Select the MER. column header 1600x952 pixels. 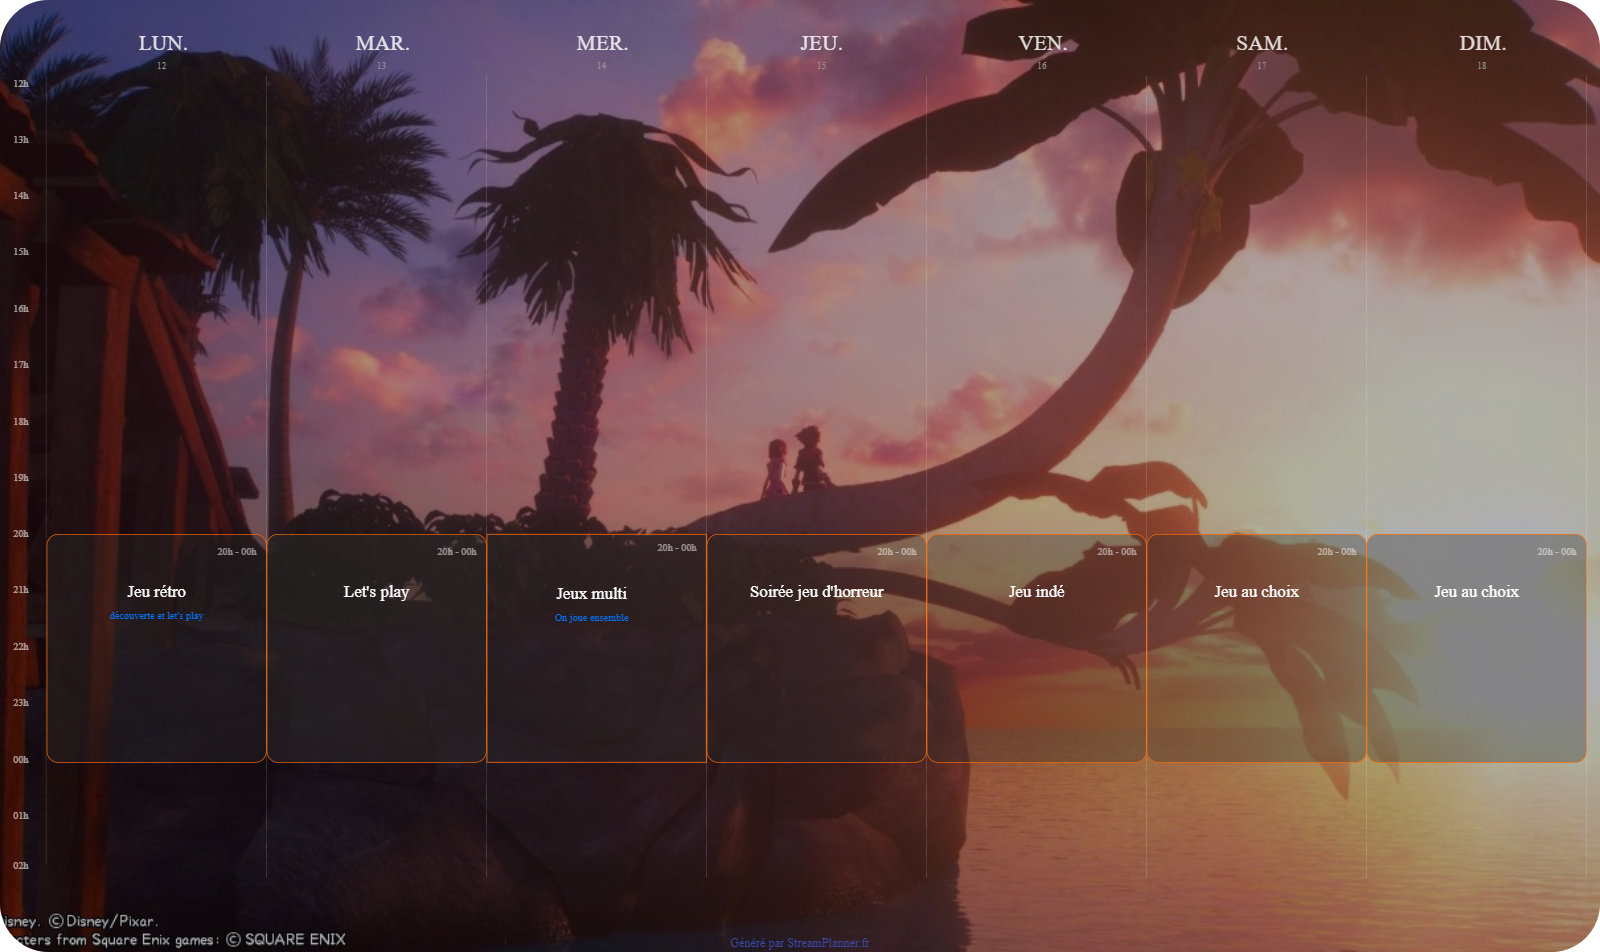point(602,43)
